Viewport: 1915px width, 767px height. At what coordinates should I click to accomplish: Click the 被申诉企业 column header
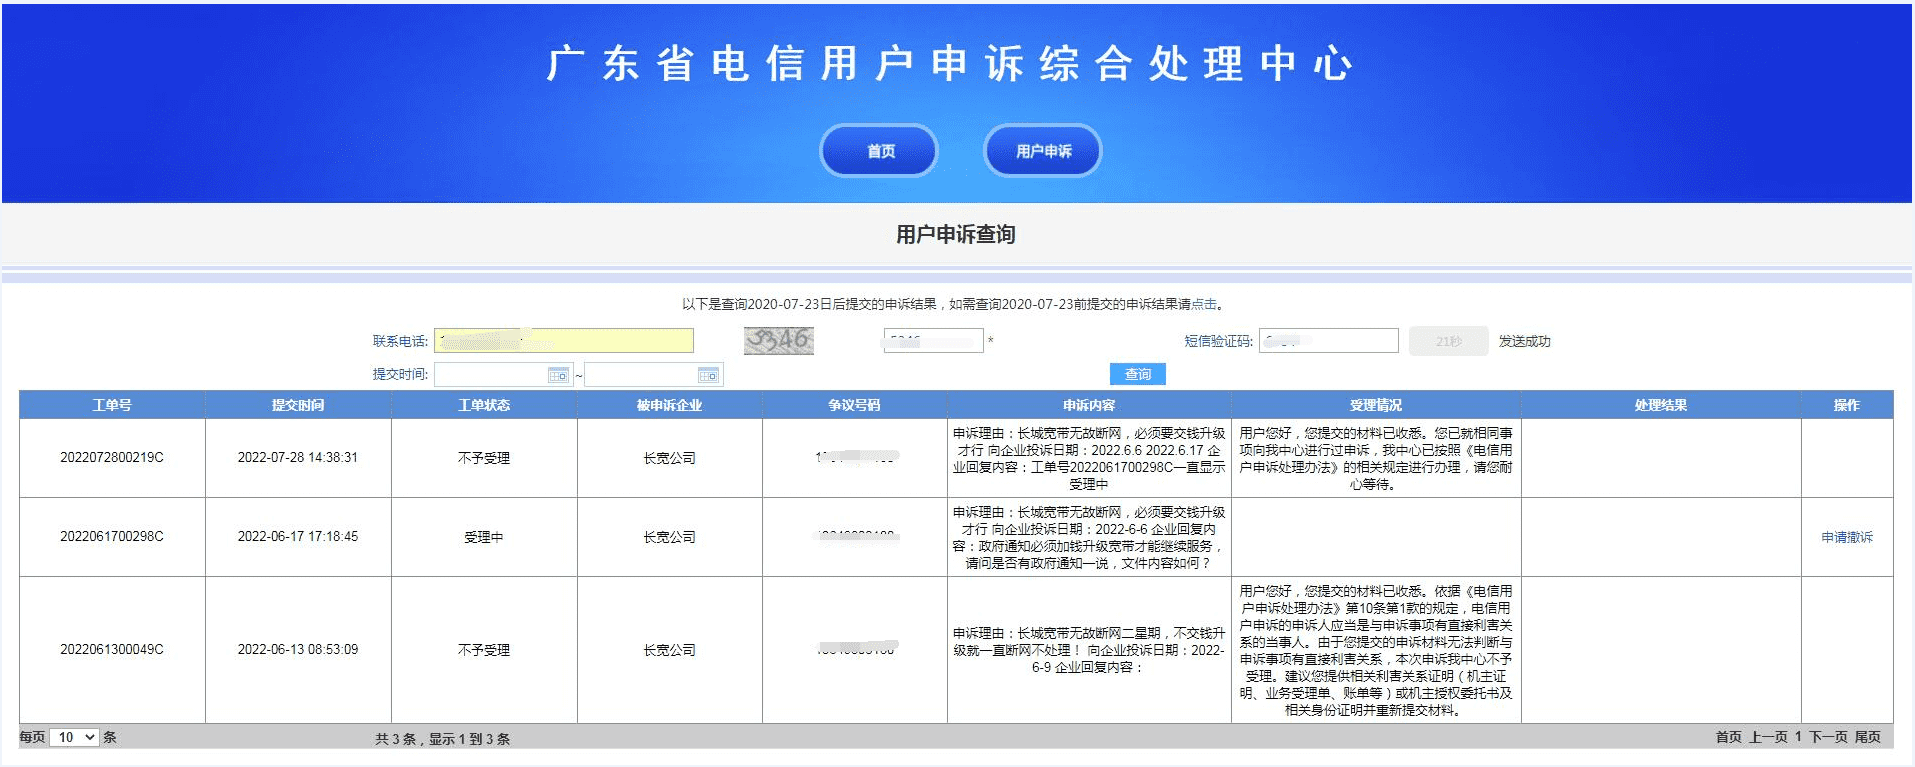(670, 405)
